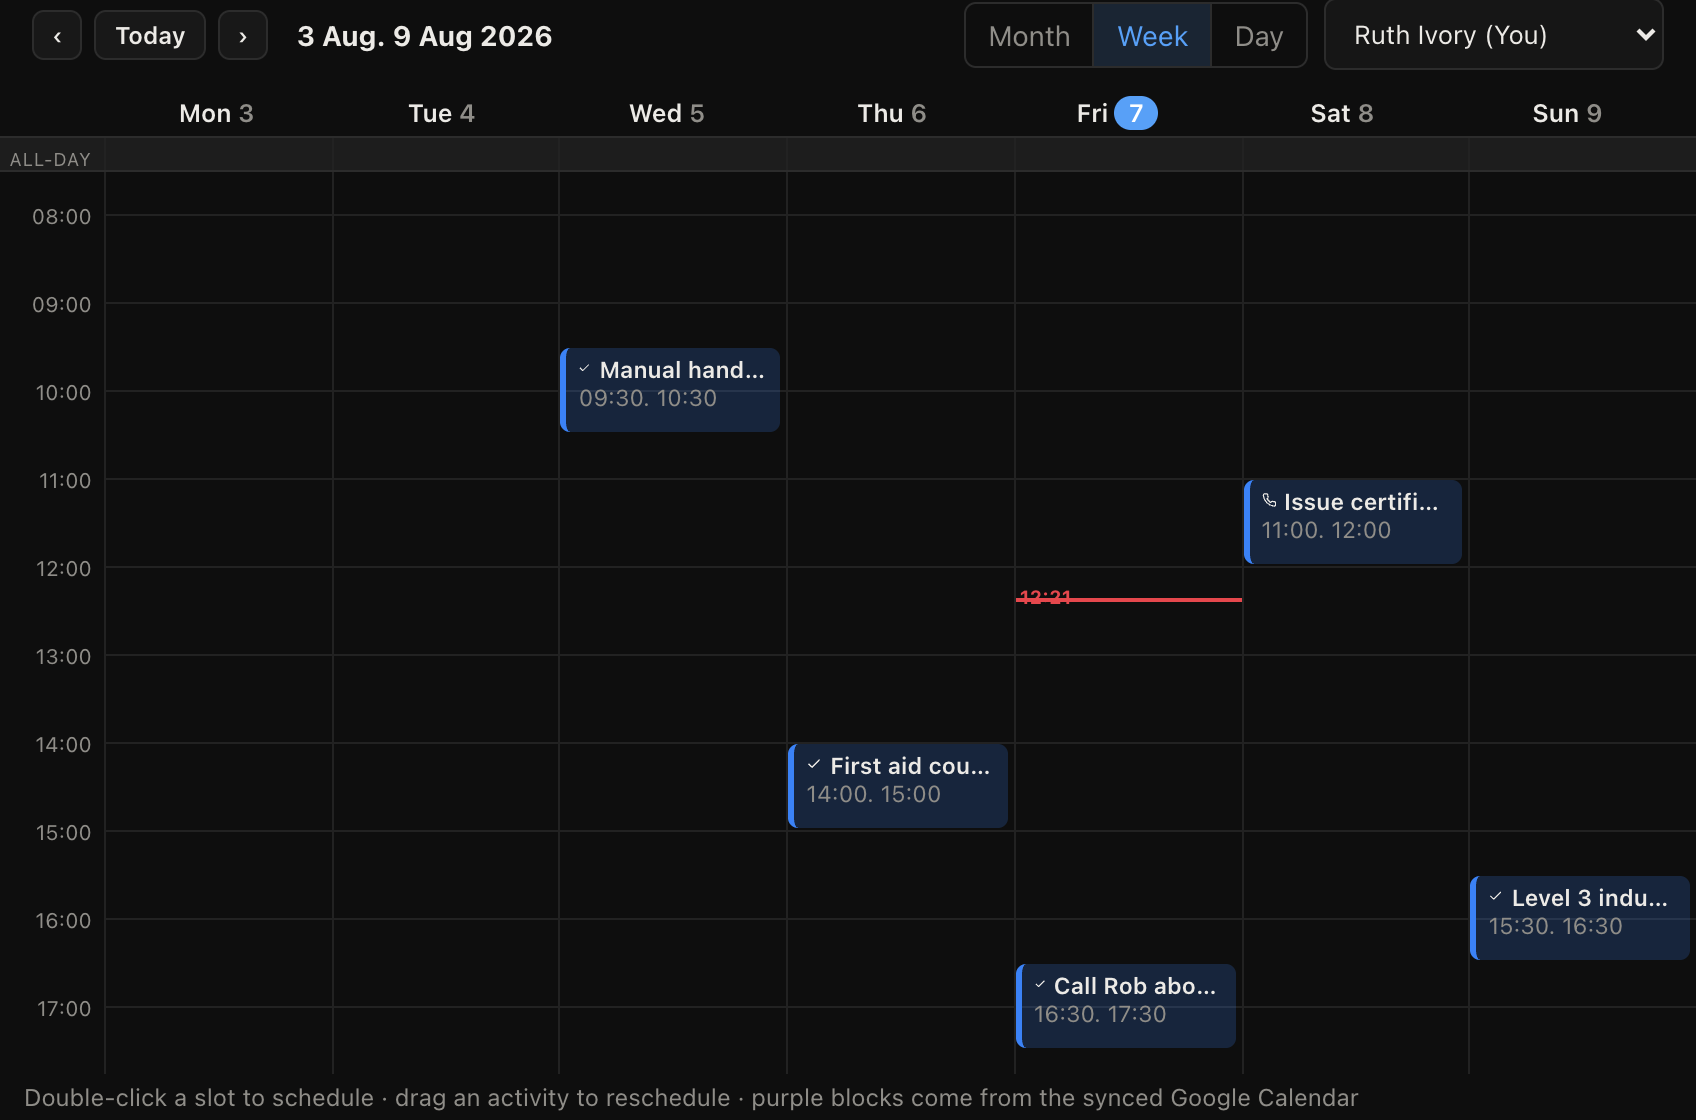This screenshot has height=1120, width=1696.
Task: Open the Issue certifi... event on Saturday
Action: [x=1353, y=522]
